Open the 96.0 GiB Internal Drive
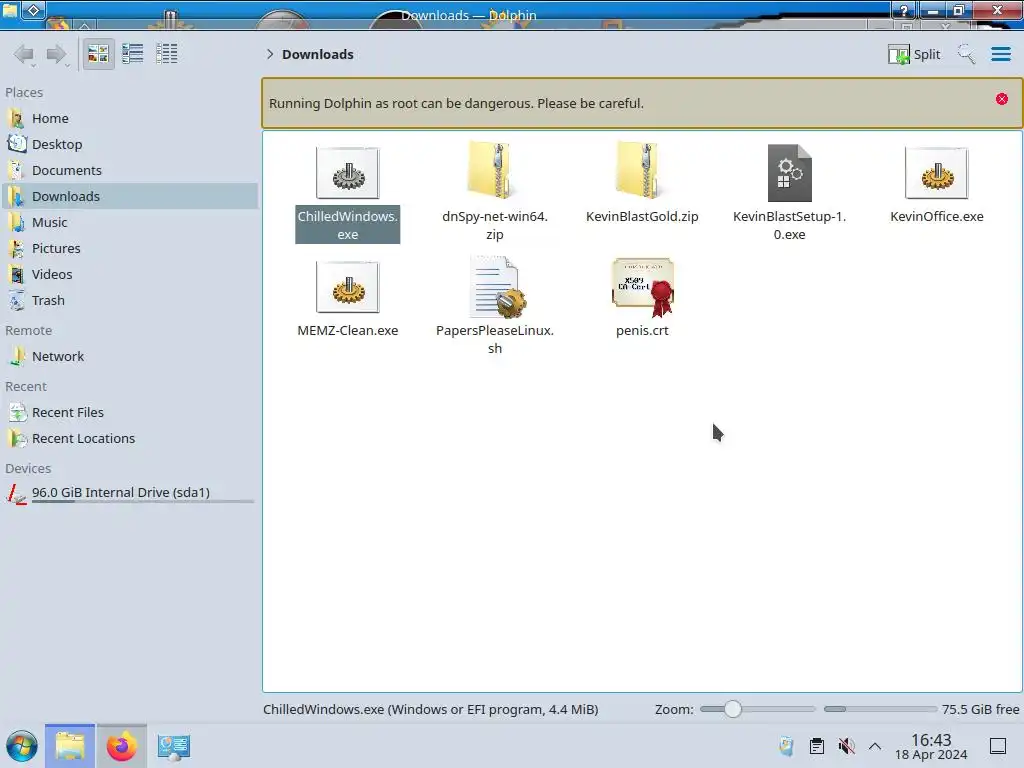The image size is (1024, 768). point(130,493)
